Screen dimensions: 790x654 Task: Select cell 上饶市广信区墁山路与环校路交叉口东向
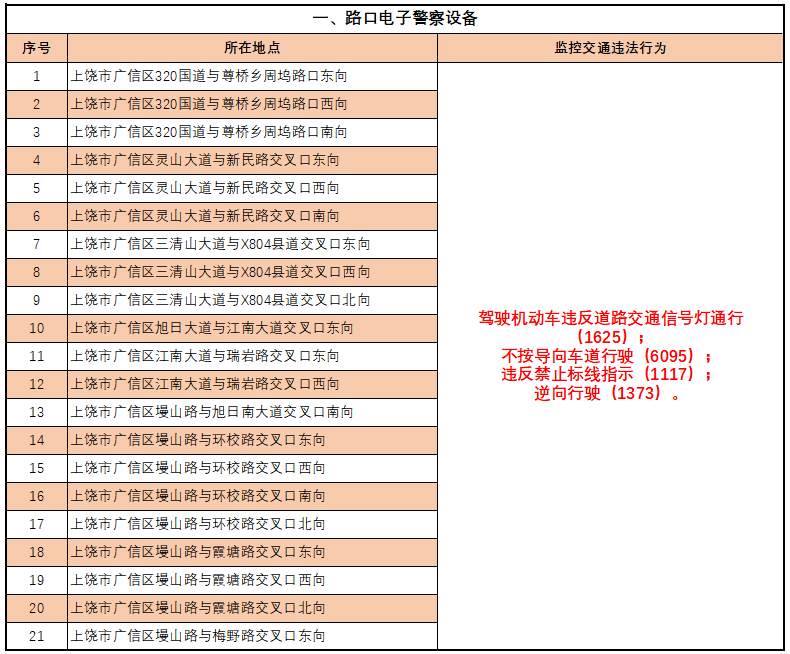coord(252,440)
